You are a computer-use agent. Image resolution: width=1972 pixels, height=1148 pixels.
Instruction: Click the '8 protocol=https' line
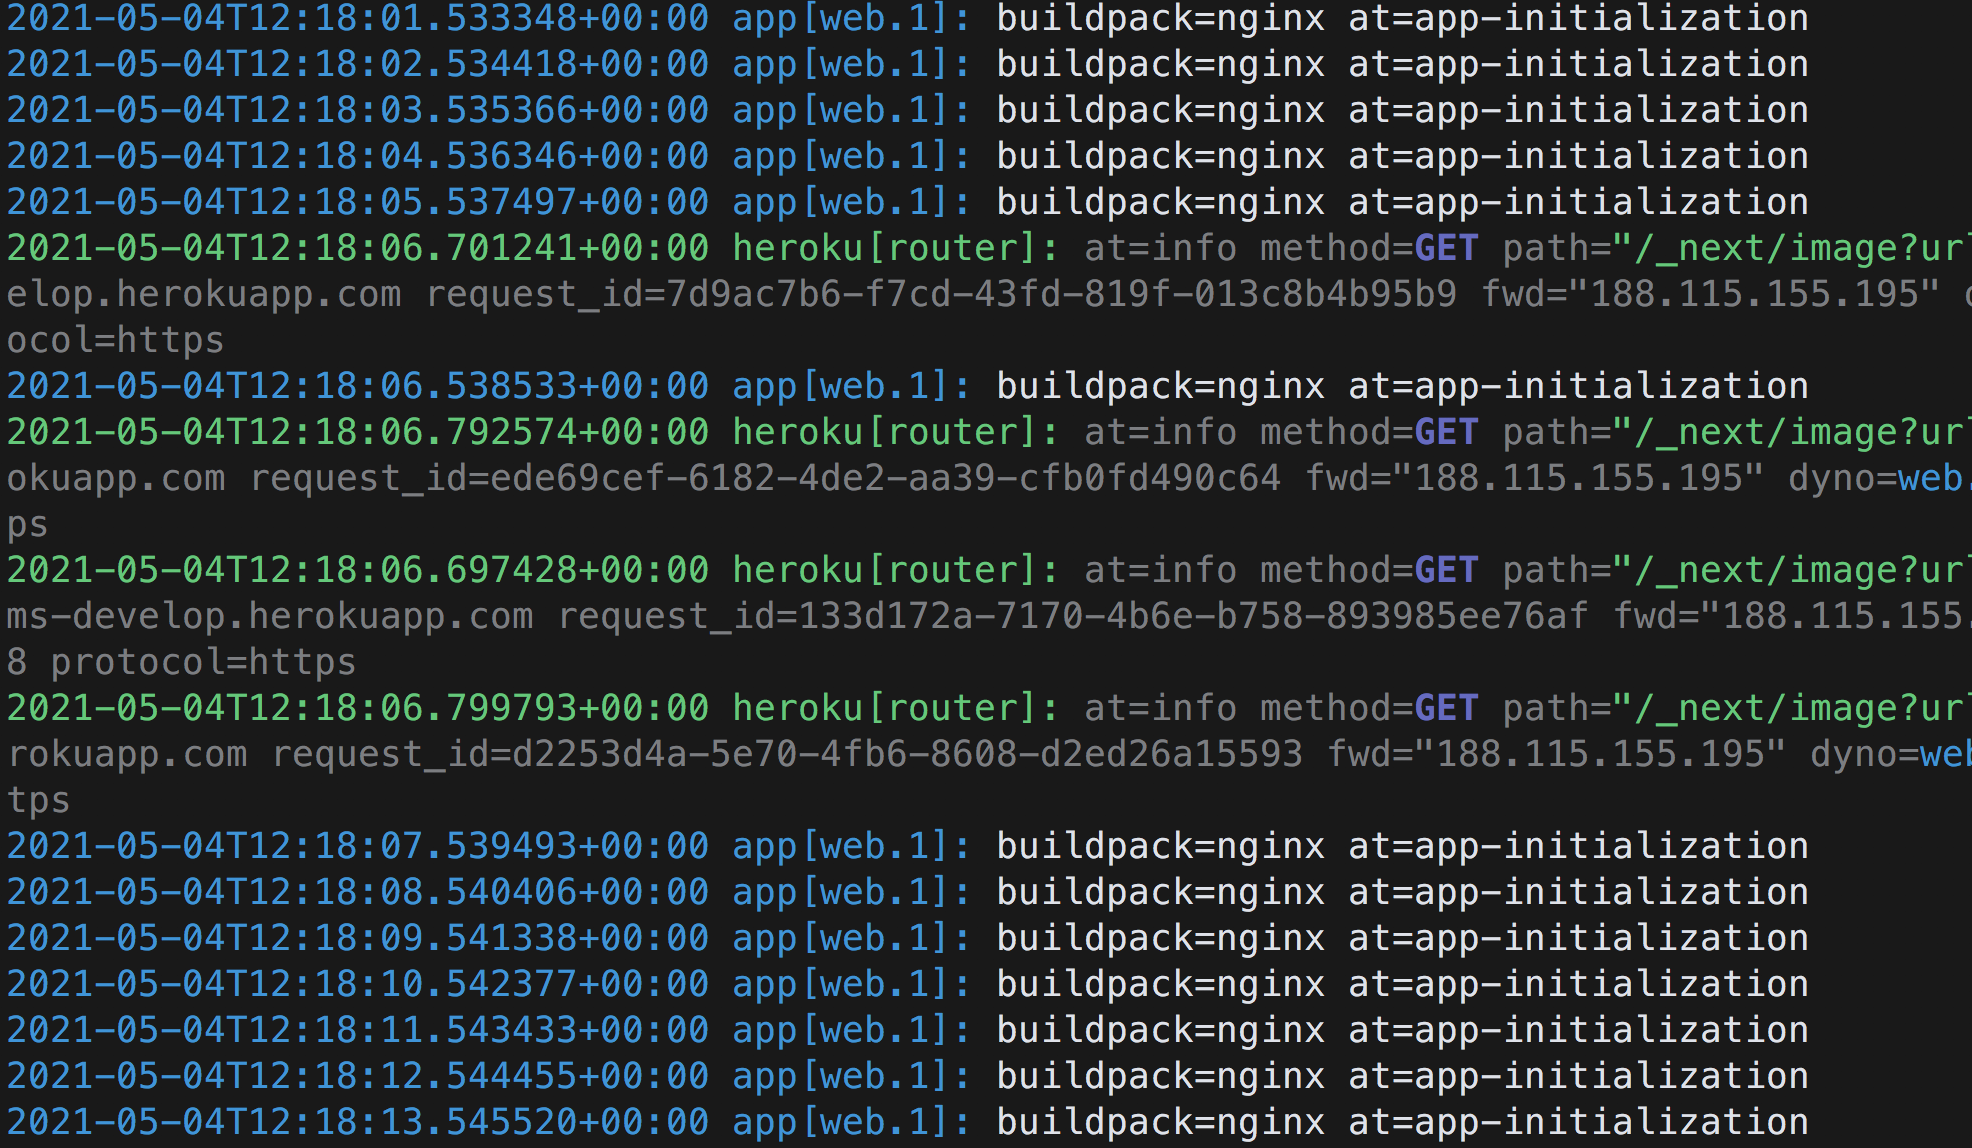click(x=181, y=662)
